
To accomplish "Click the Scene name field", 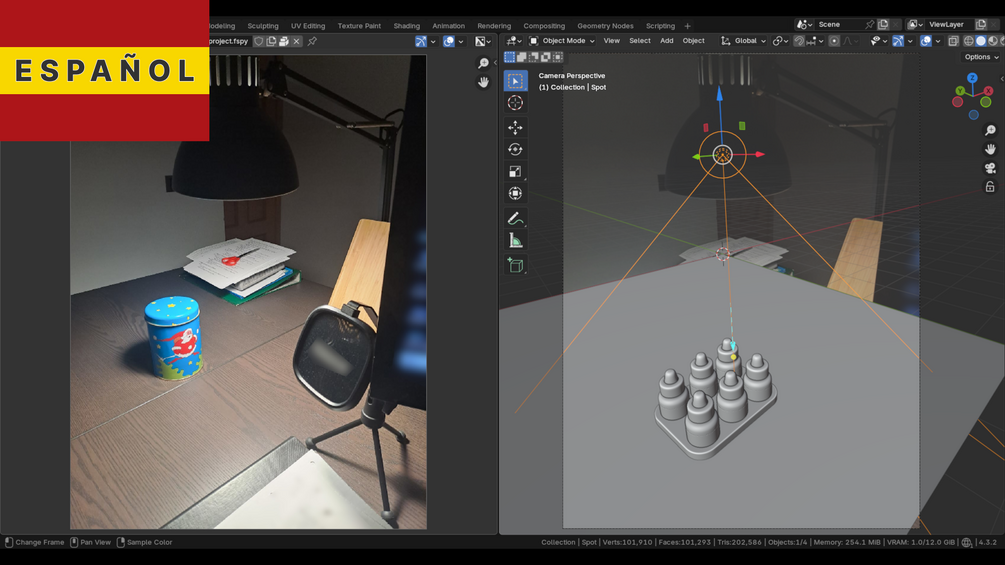I will tap(838, 24).
